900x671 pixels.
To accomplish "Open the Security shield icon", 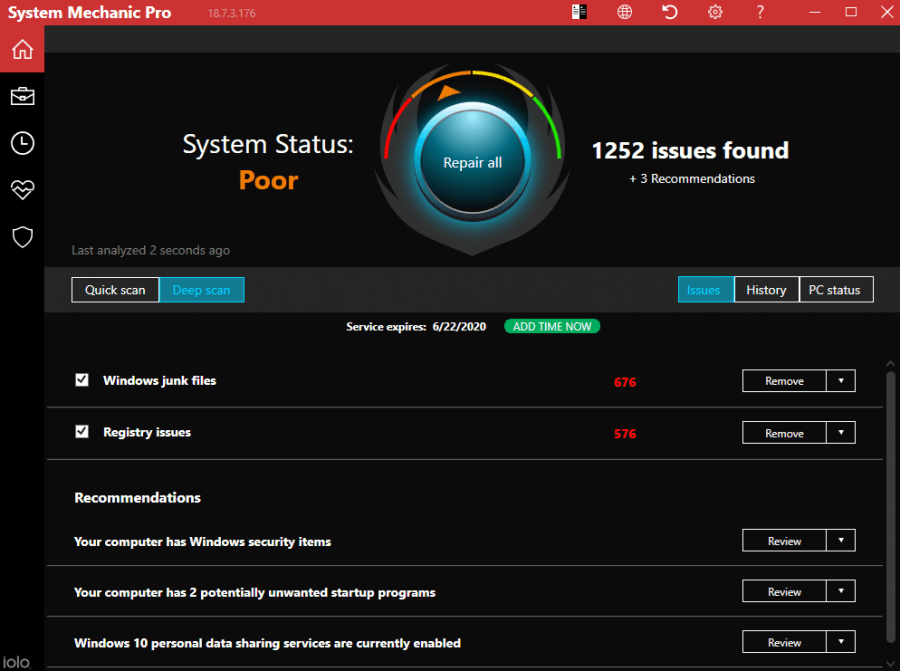I will point(22,237).
